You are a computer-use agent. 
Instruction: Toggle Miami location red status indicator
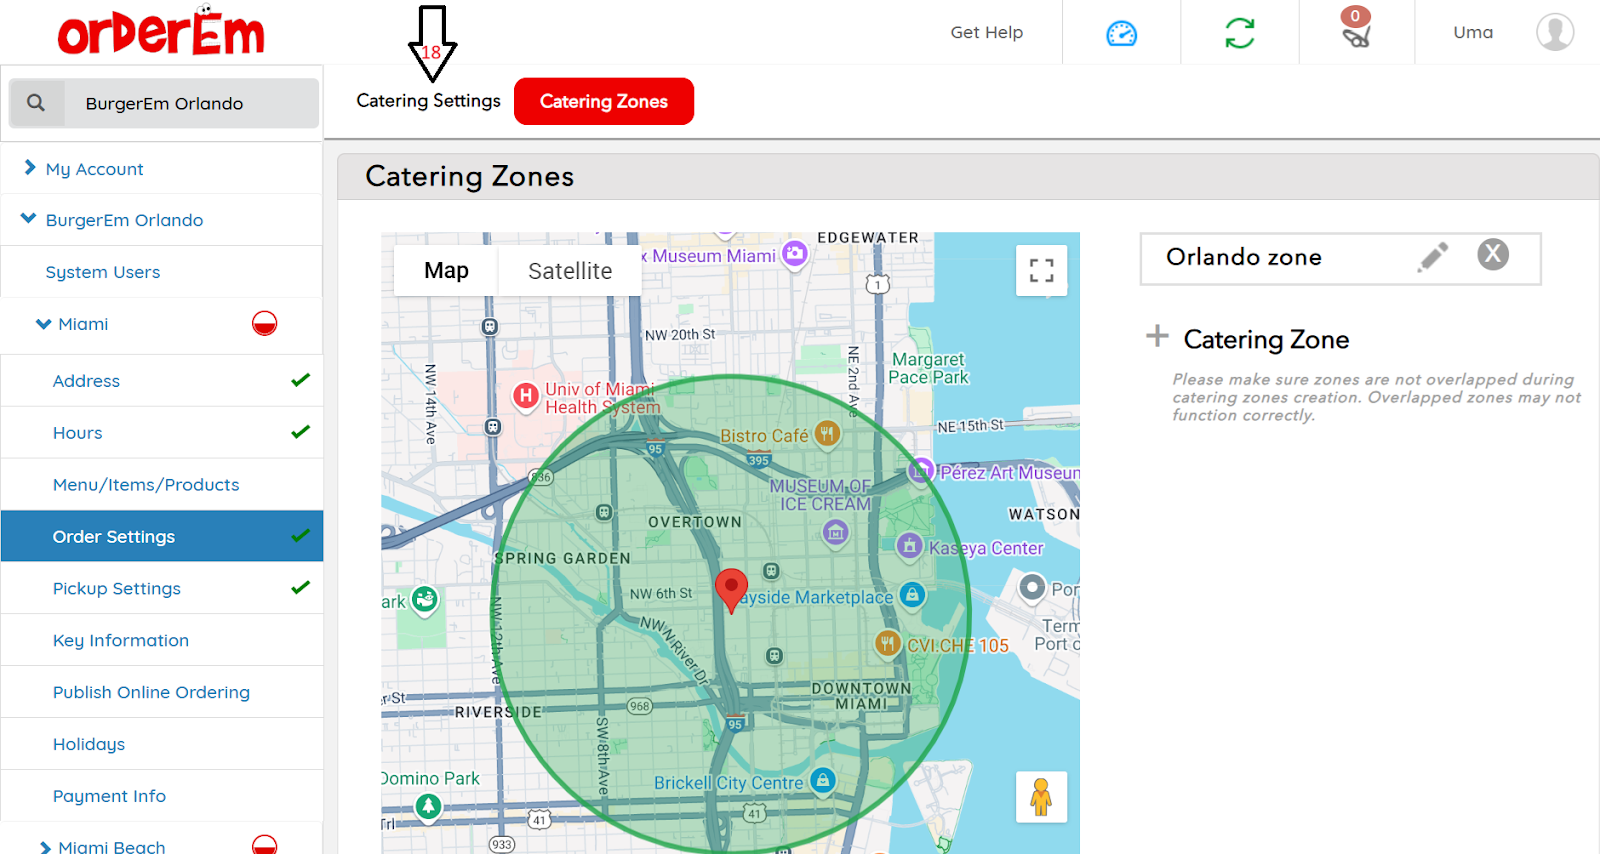tap(264, 324)
